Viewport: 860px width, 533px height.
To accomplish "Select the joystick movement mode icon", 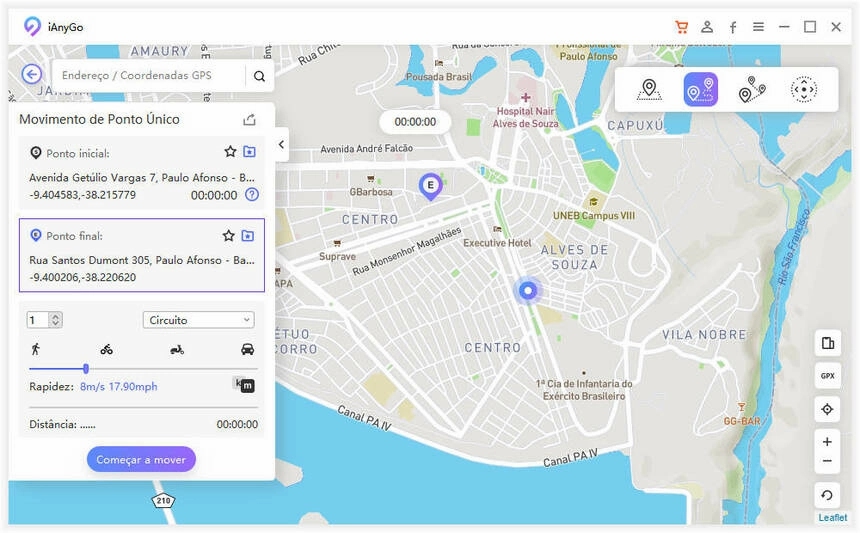I will tap(804, 89).
